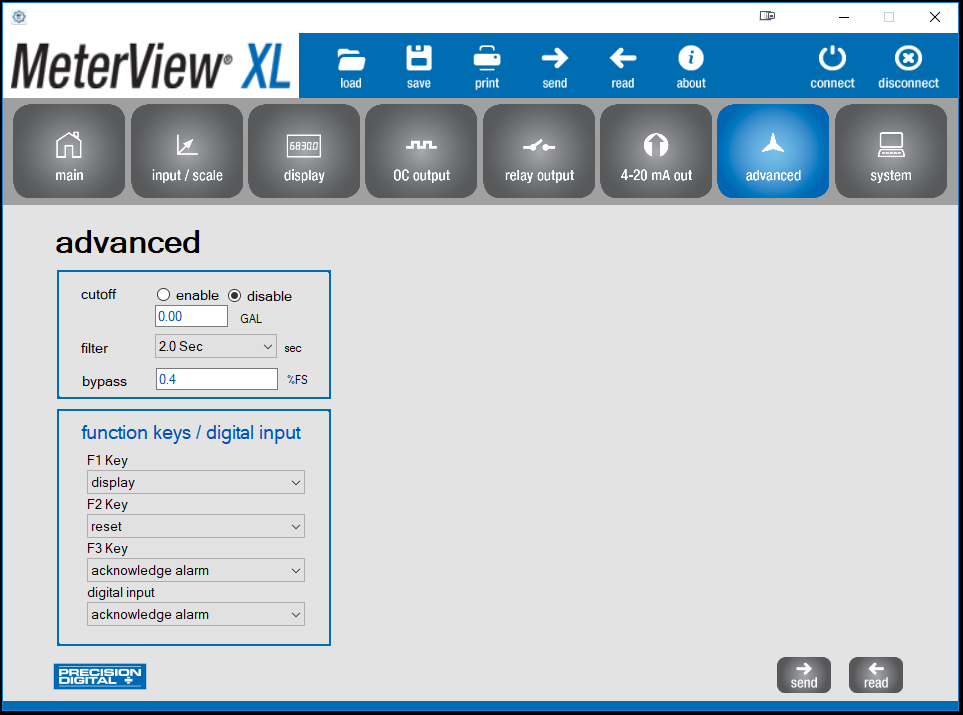This screenshot has width=963, height=715.
Task: Read settings via top toolbar read arrow
Action: click(x=623, y=67)
